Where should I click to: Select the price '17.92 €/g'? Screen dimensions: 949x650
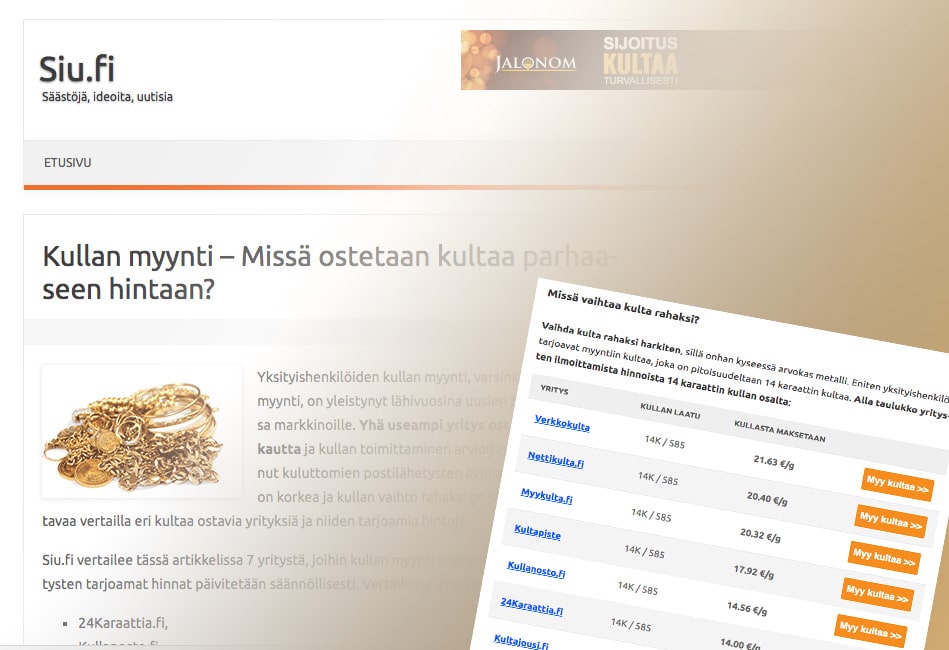point(754,571)
